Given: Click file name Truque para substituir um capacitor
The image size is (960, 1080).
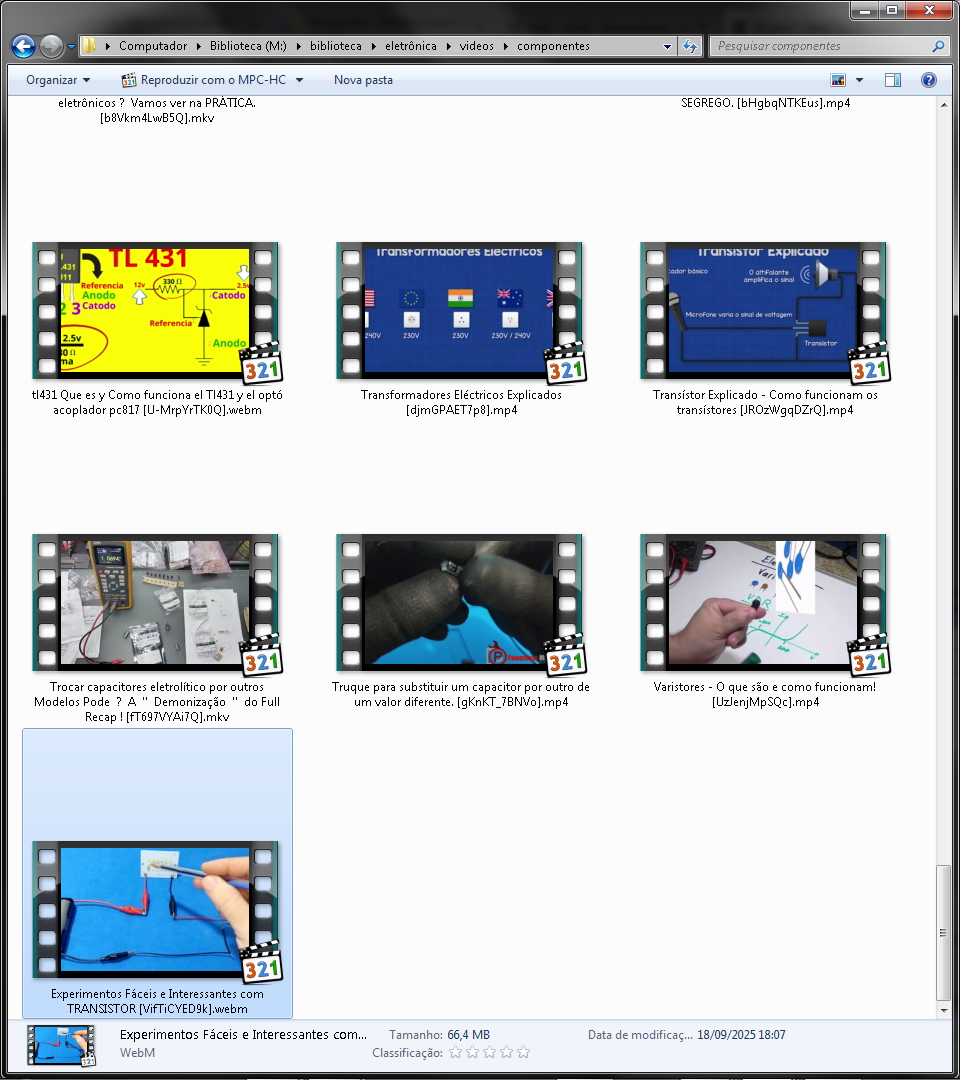Looking at the screenshot, I should point(461,694).
